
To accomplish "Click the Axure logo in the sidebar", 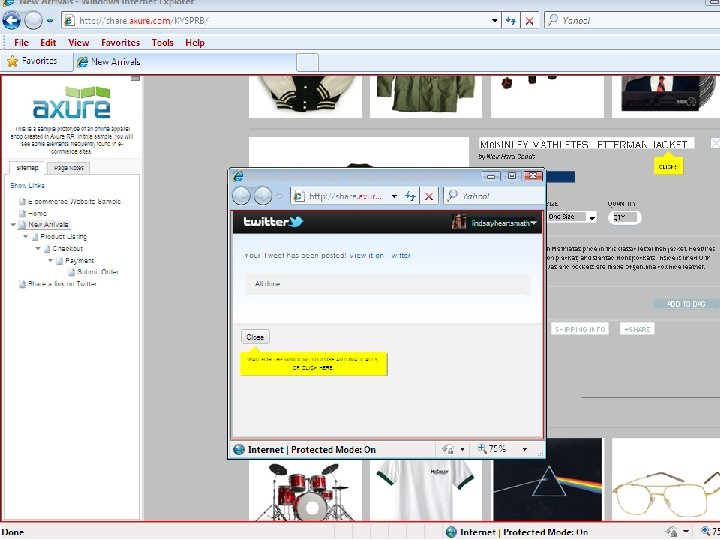I will click(72, 103).
